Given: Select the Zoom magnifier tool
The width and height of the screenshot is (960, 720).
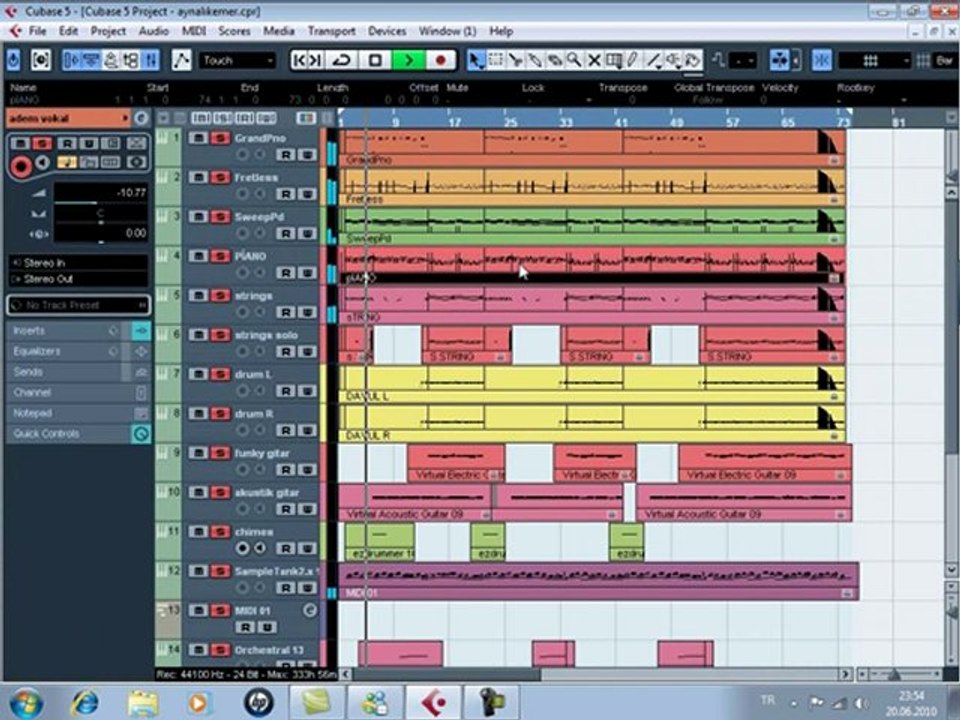Looking at the screenshot, I should pyautogui.click(x=574, y=60).
